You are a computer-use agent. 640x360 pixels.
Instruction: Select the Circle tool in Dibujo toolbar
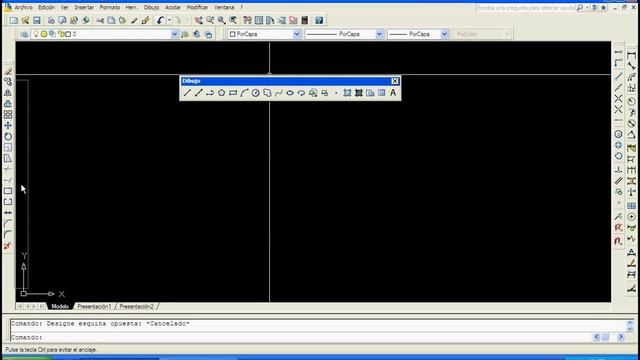(256, 93)
